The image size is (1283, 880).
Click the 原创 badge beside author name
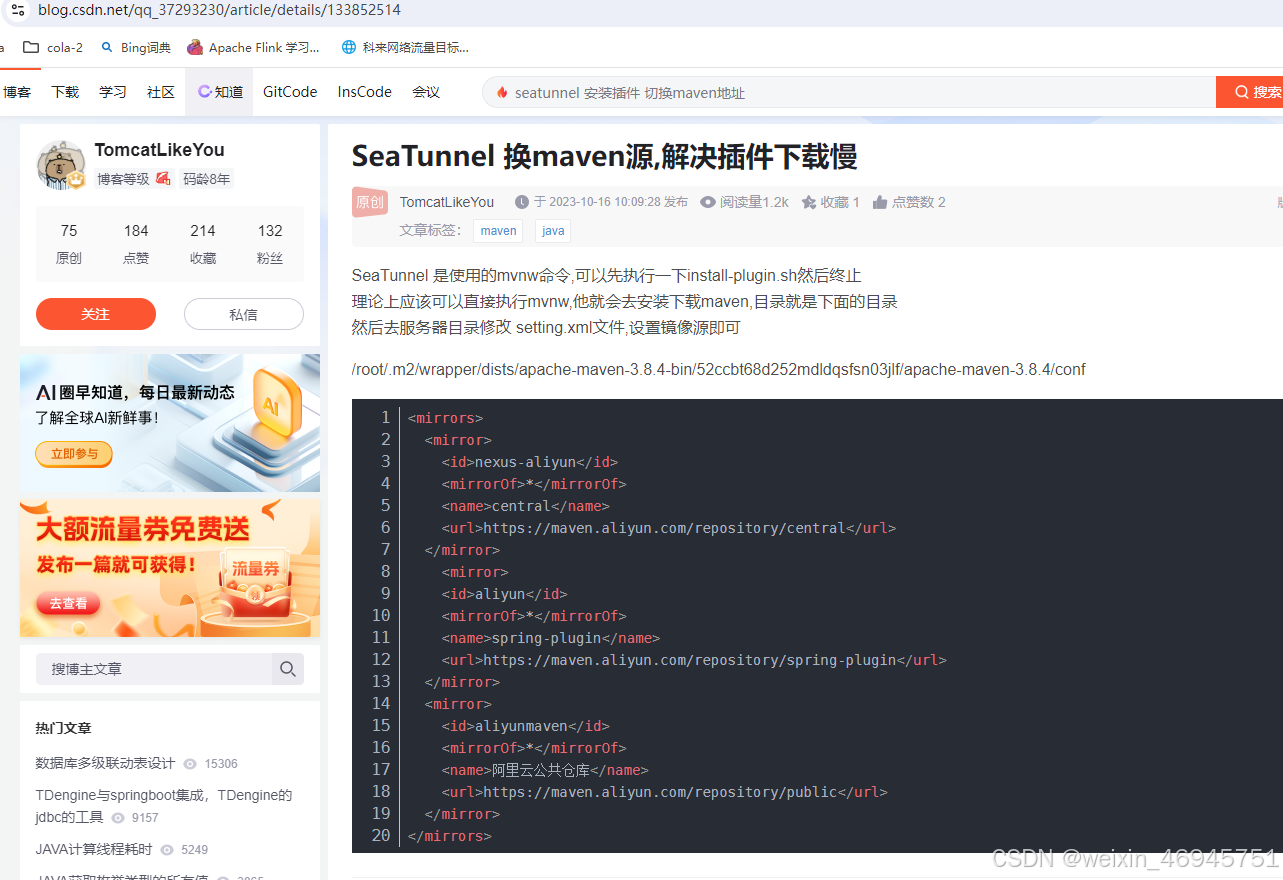370,202
